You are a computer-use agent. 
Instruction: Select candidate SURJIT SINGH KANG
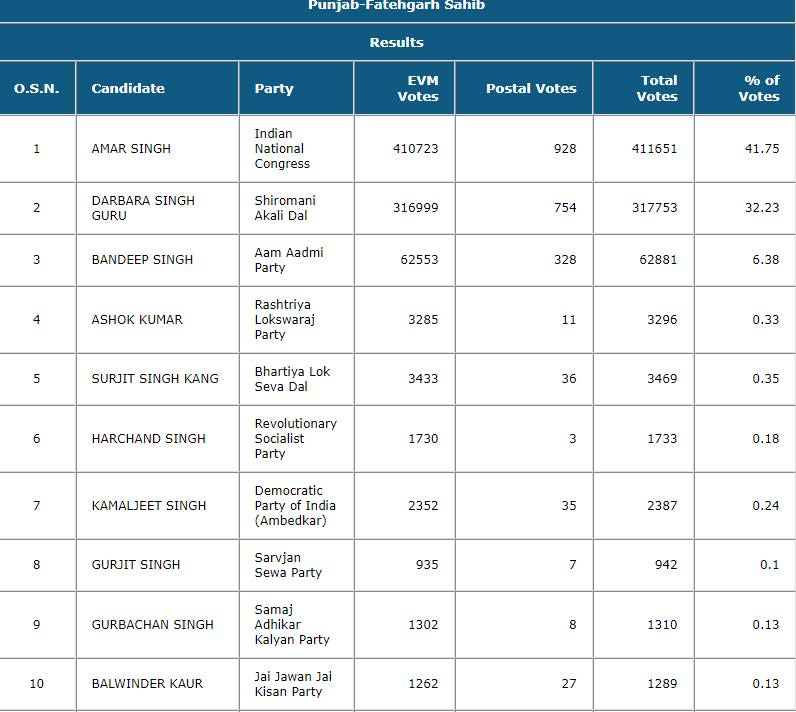(x=155, y=378)
